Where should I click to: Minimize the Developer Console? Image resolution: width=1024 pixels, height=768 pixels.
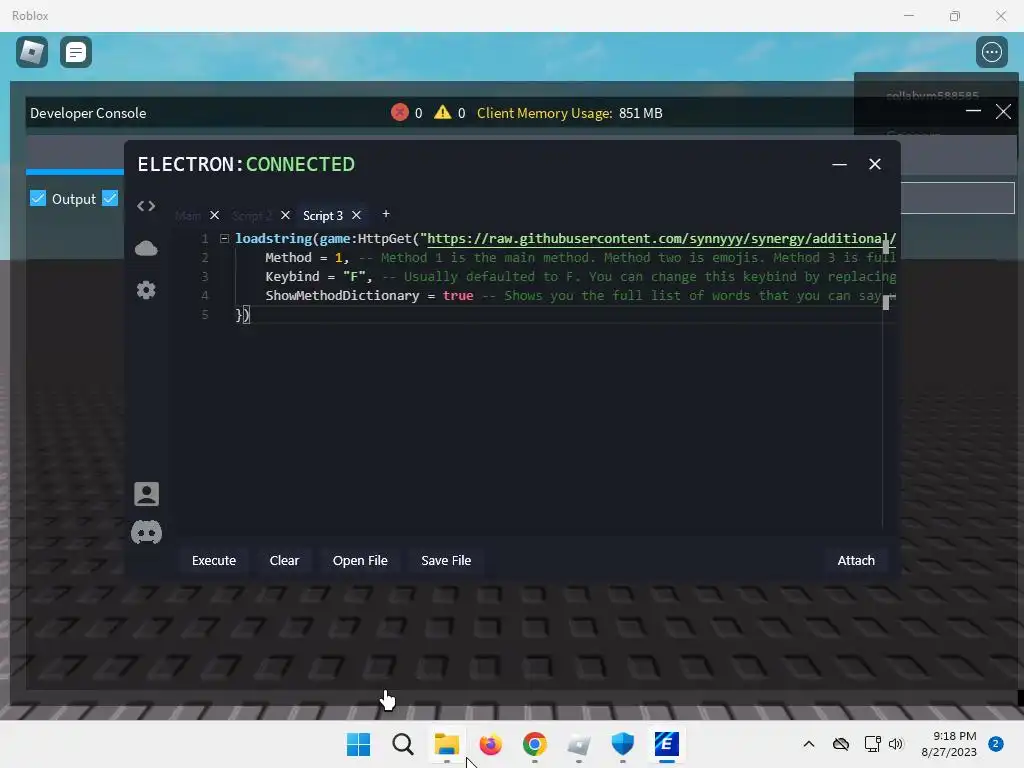973,112
